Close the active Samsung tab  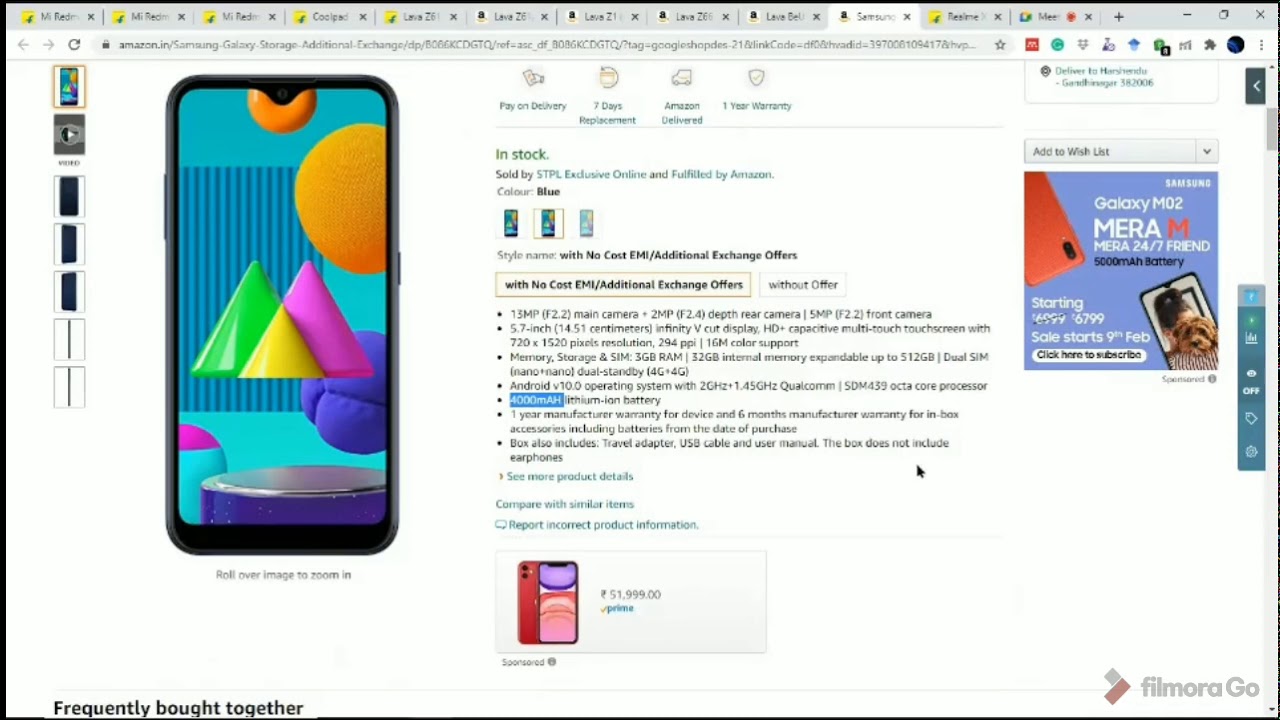907,17
